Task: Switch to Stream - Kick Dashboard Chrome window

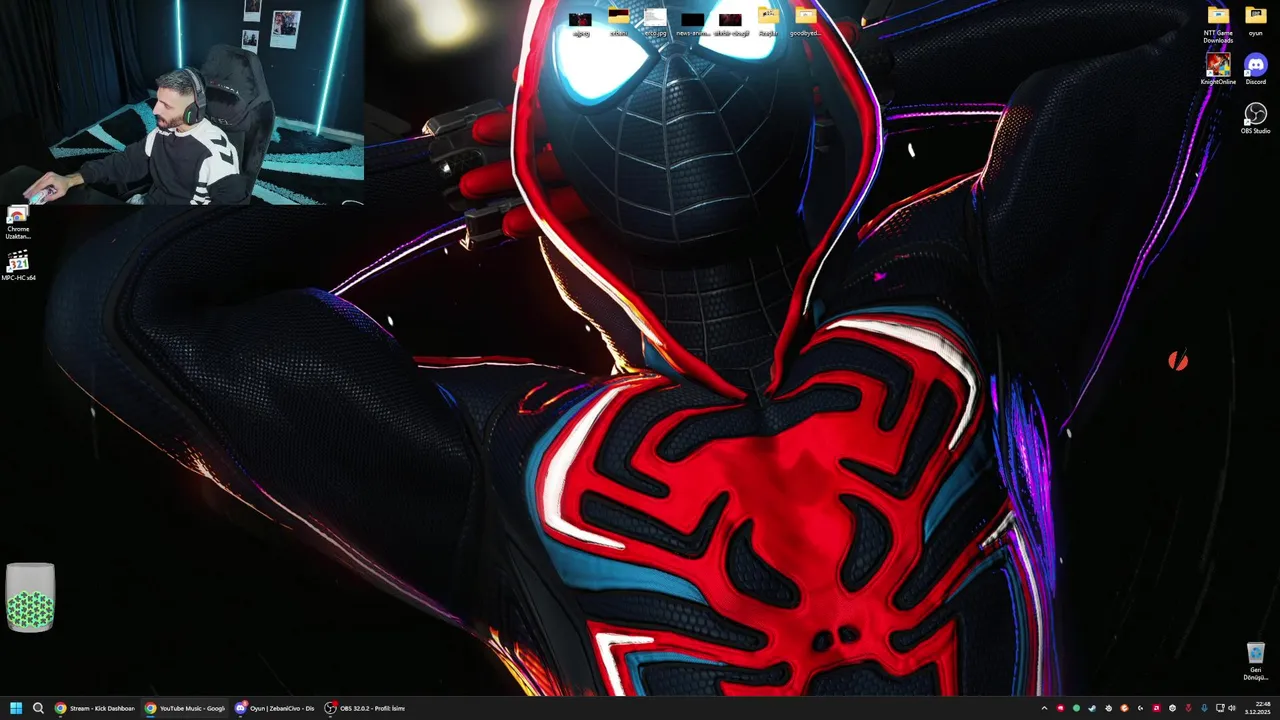Action: [x=95, y=708]
